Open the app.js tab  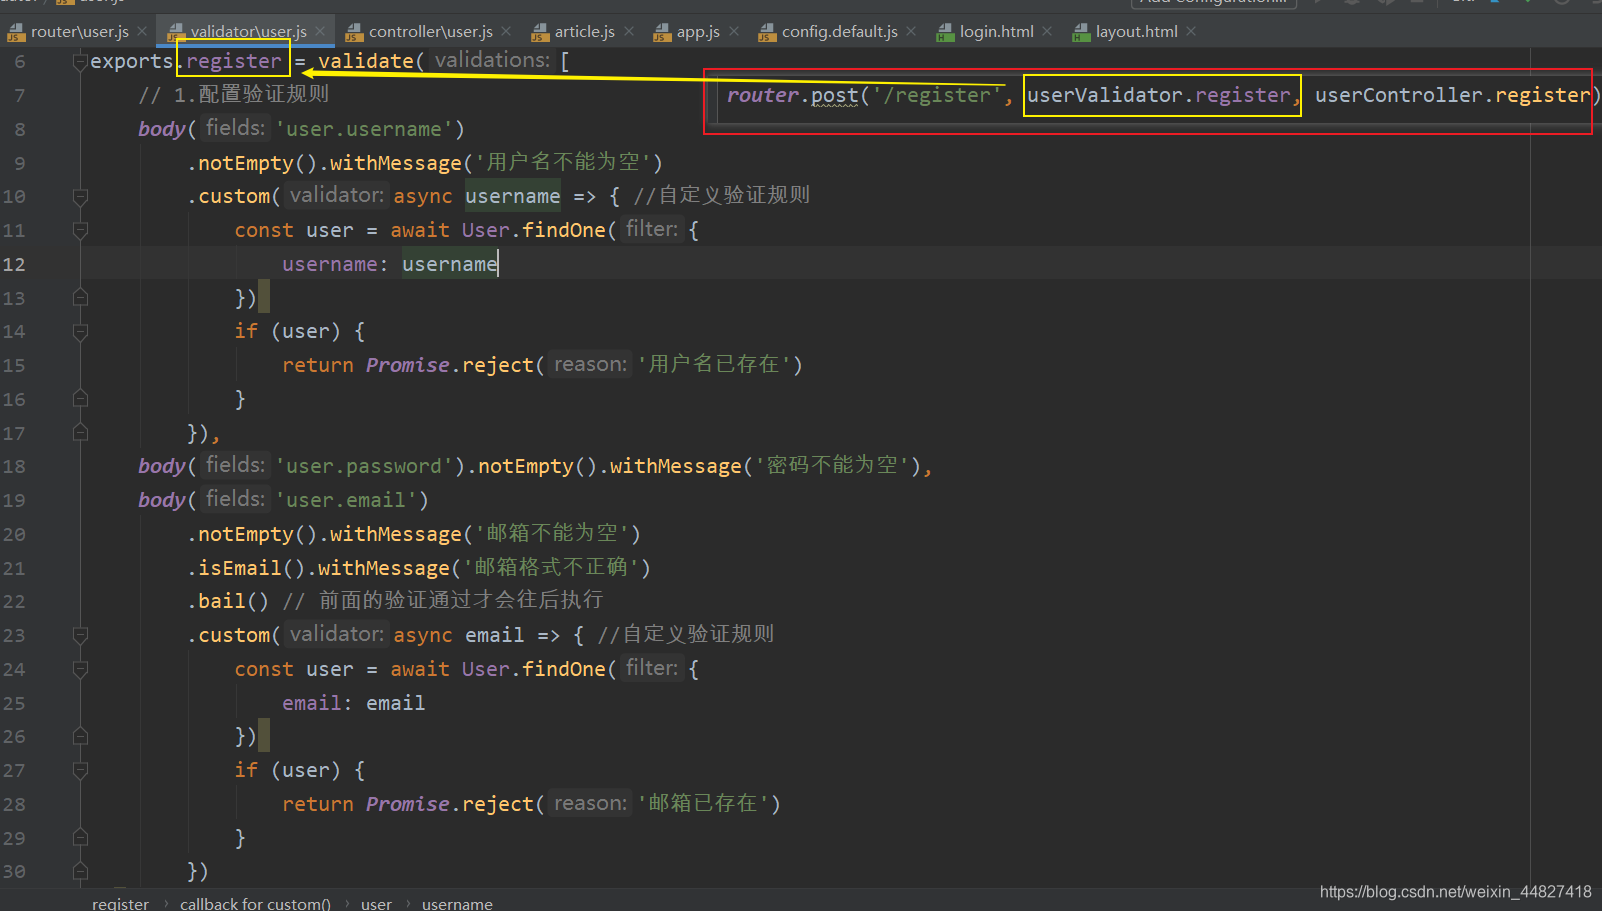[698, 32]
